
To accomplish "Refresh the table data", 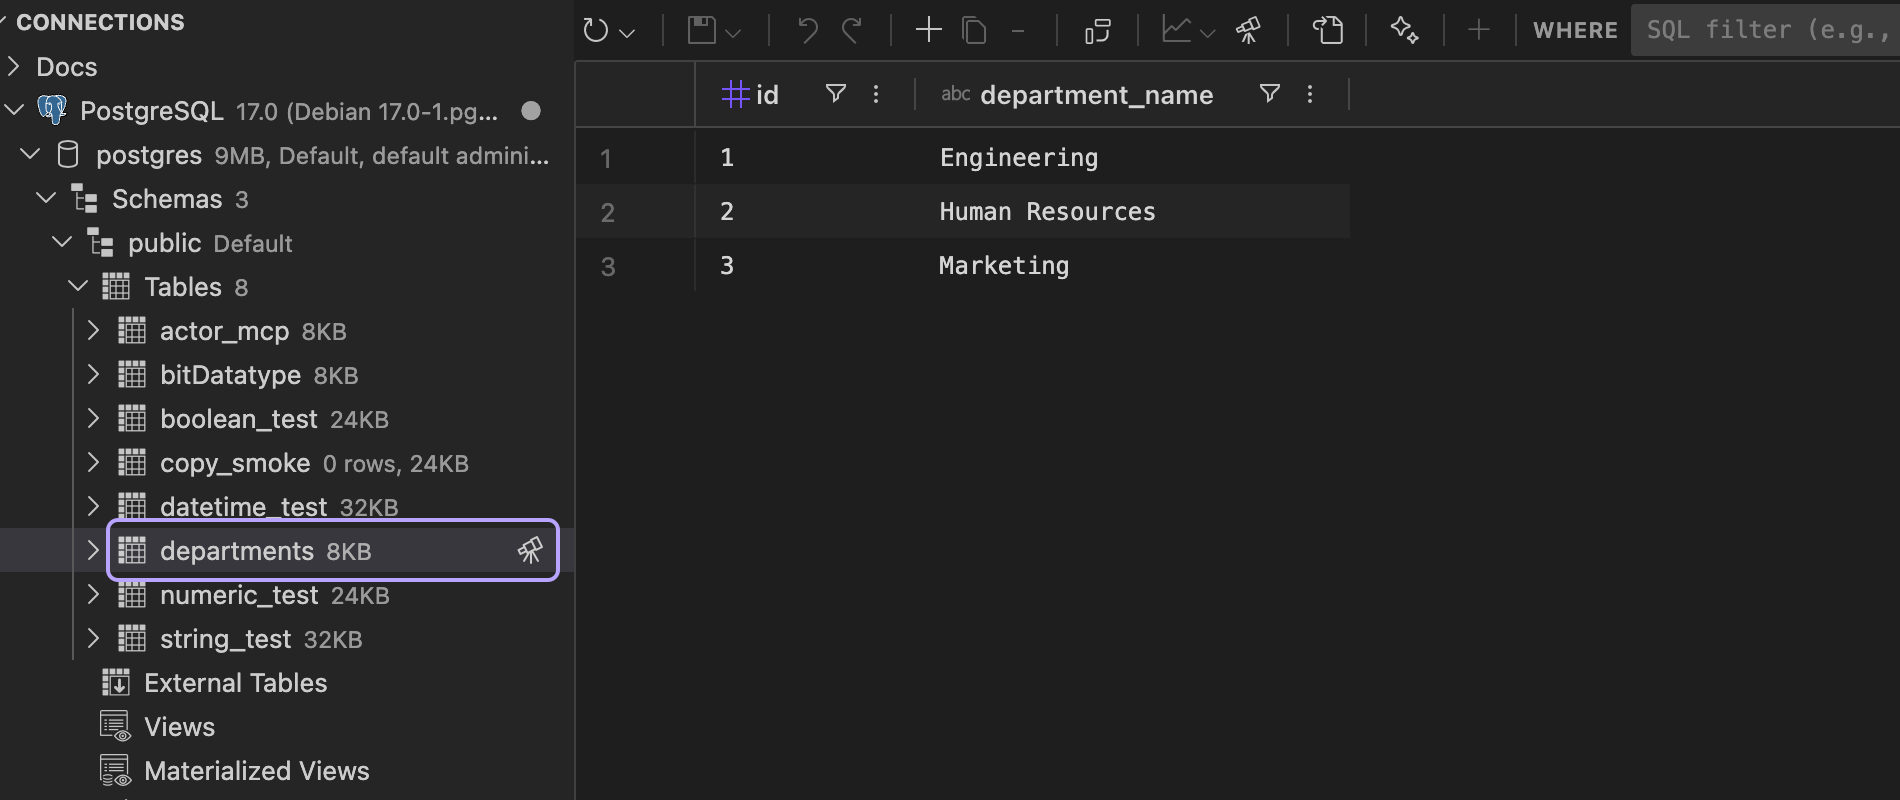I will pyautogui.click(x=596, y=30).
